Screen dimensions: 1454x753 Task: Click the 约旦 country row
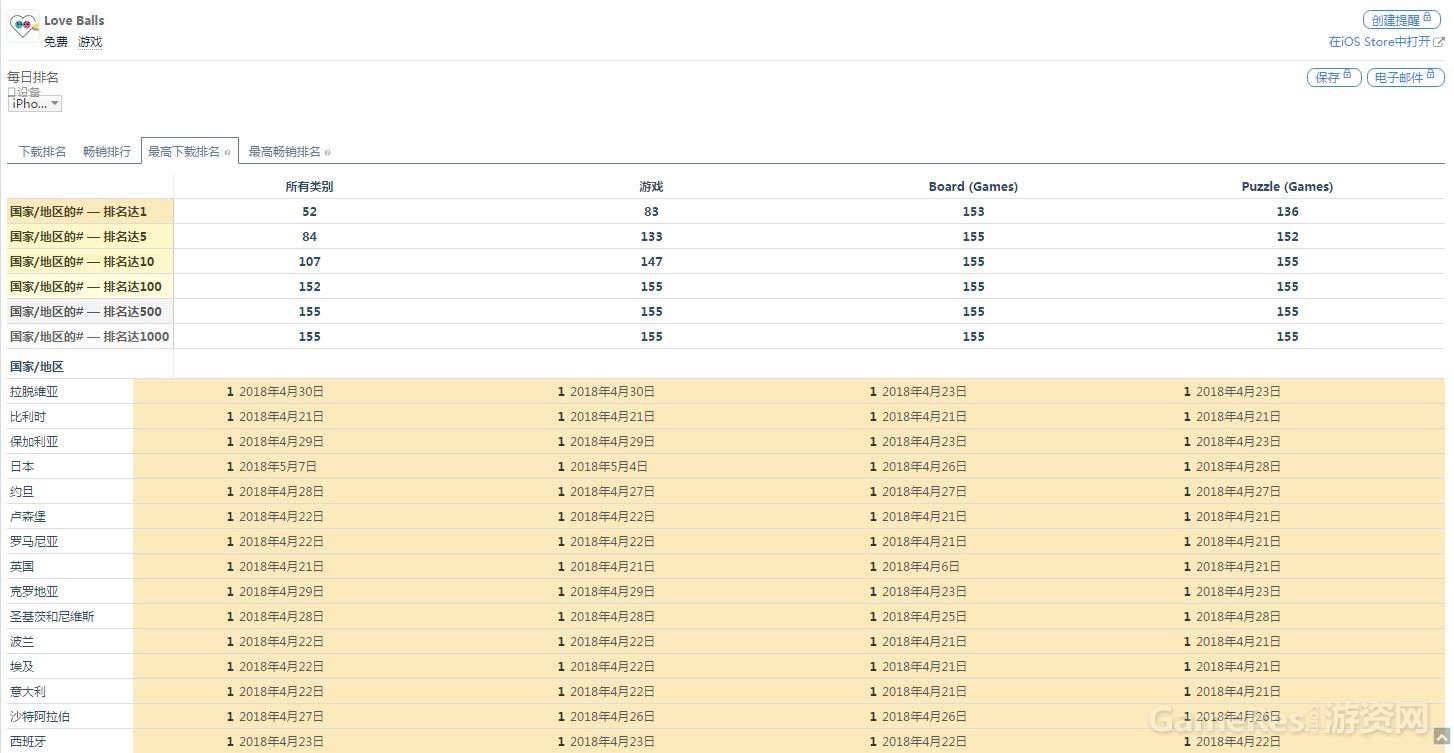pyautogui.click(x=726, y=492)
